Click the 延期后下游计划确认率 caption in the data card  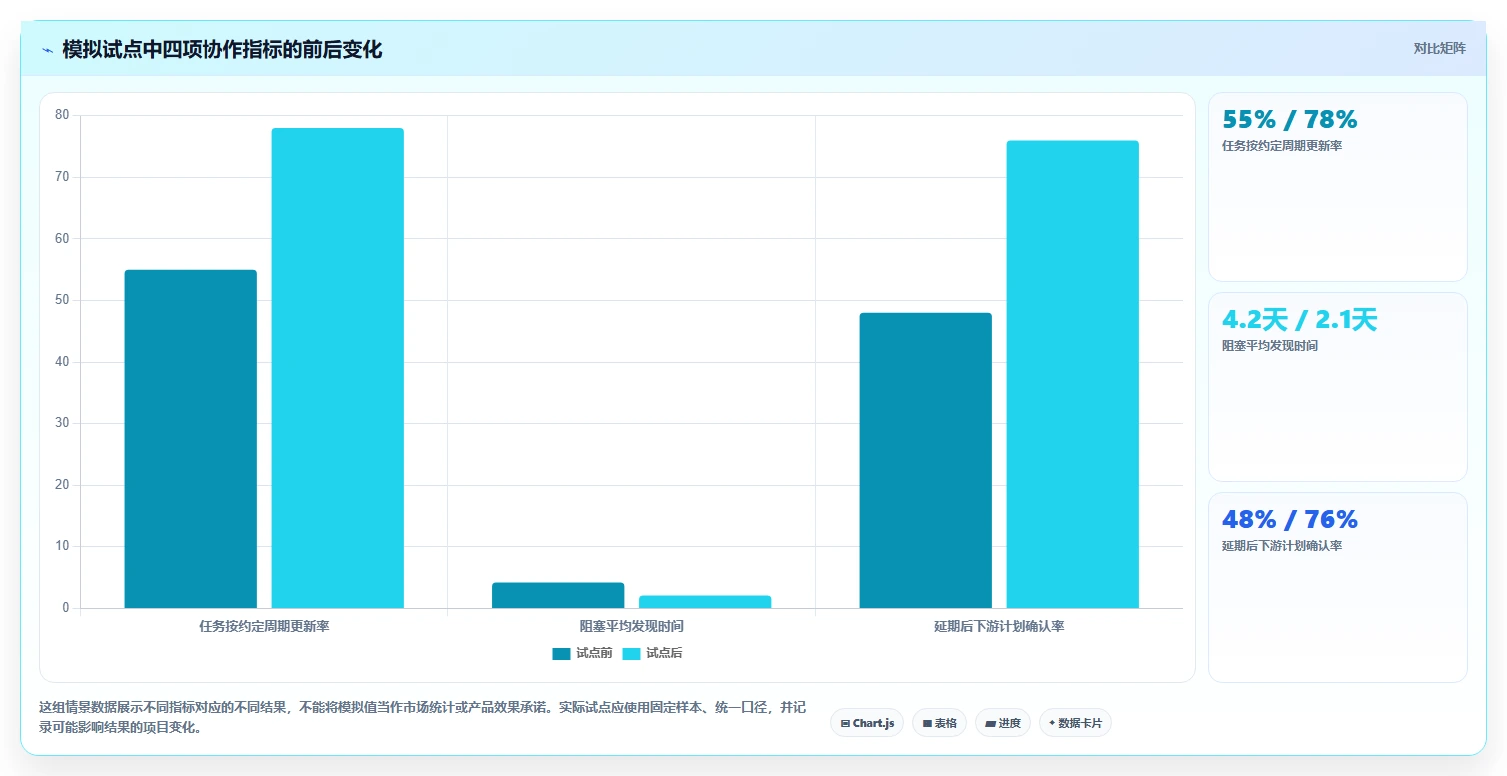(x=1282, y=546)
